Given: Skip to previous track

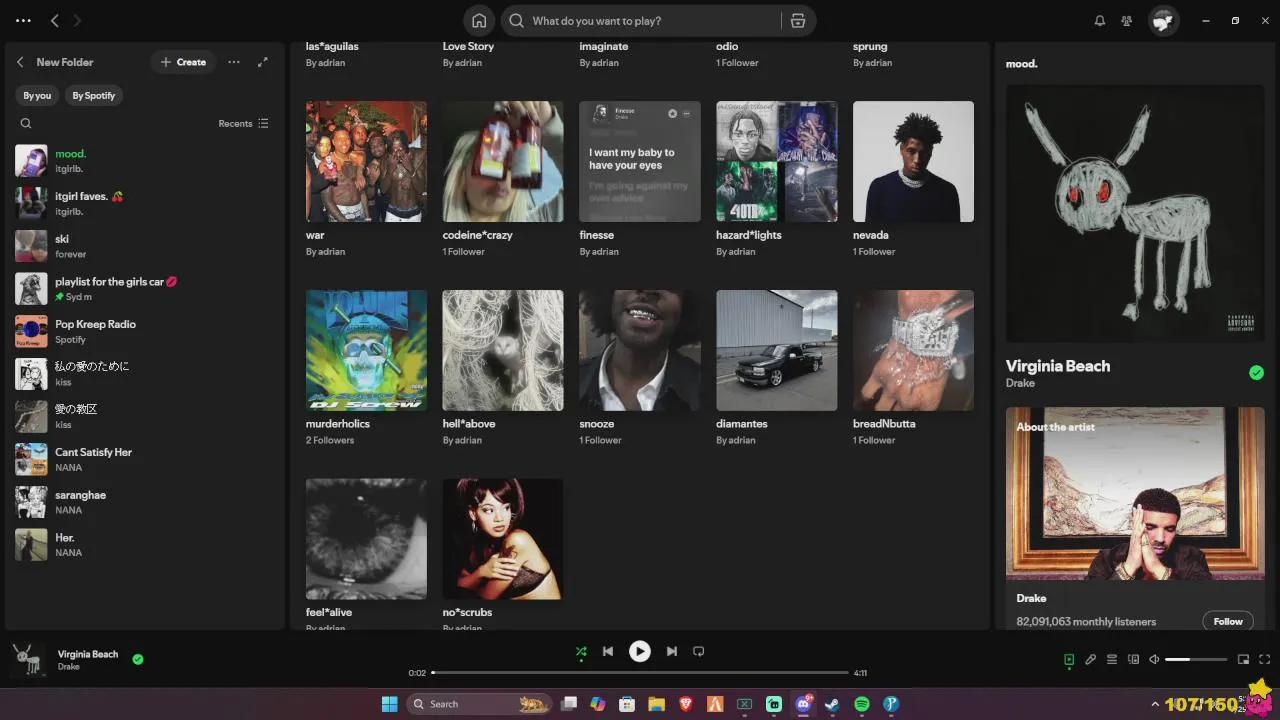Looking at the screenshot, I should point(608,651).
